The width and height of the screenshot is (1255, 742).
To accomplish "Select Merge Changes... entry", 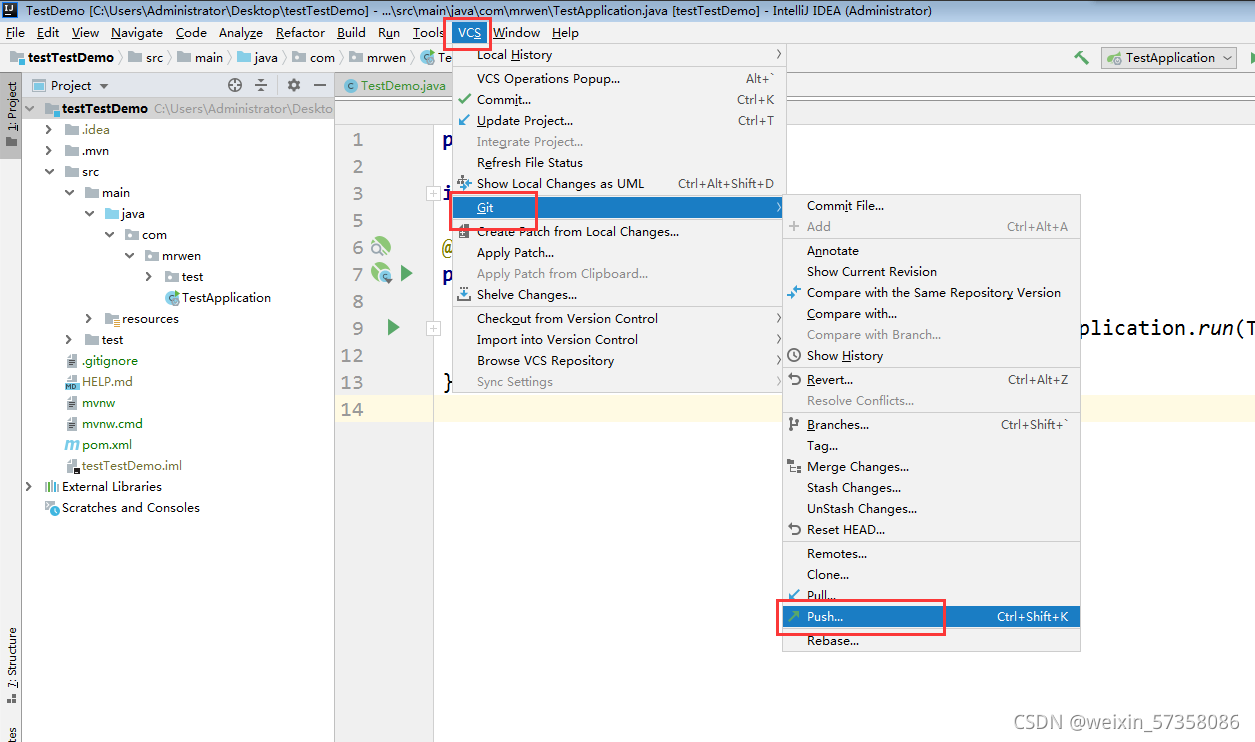I will (930, 467).
